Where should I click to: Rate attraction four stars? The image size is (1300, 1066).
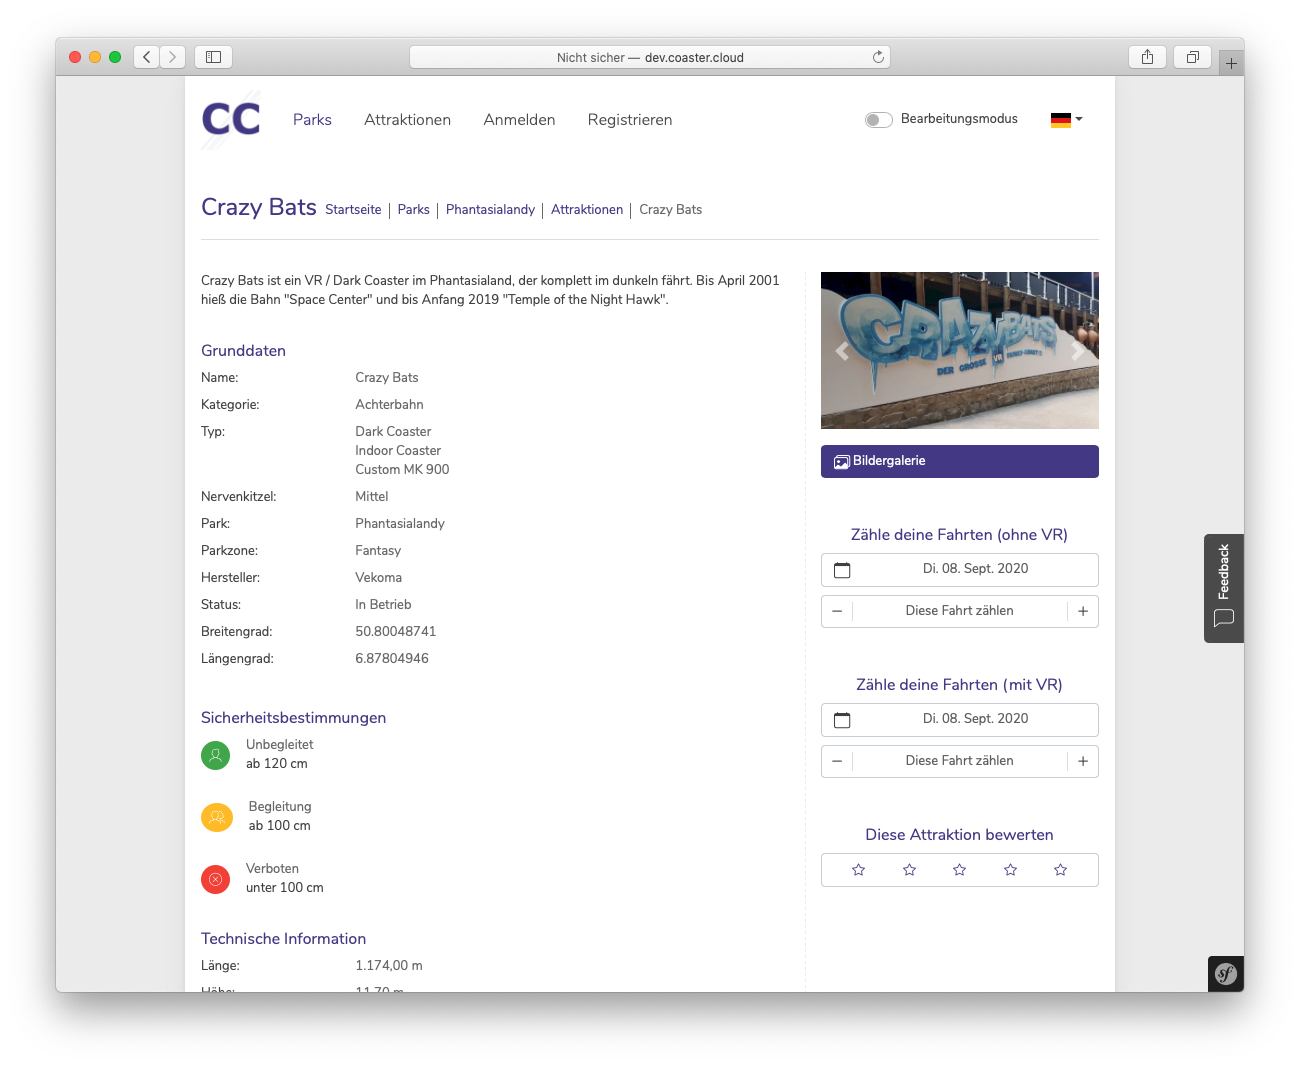click(1010, 870)
